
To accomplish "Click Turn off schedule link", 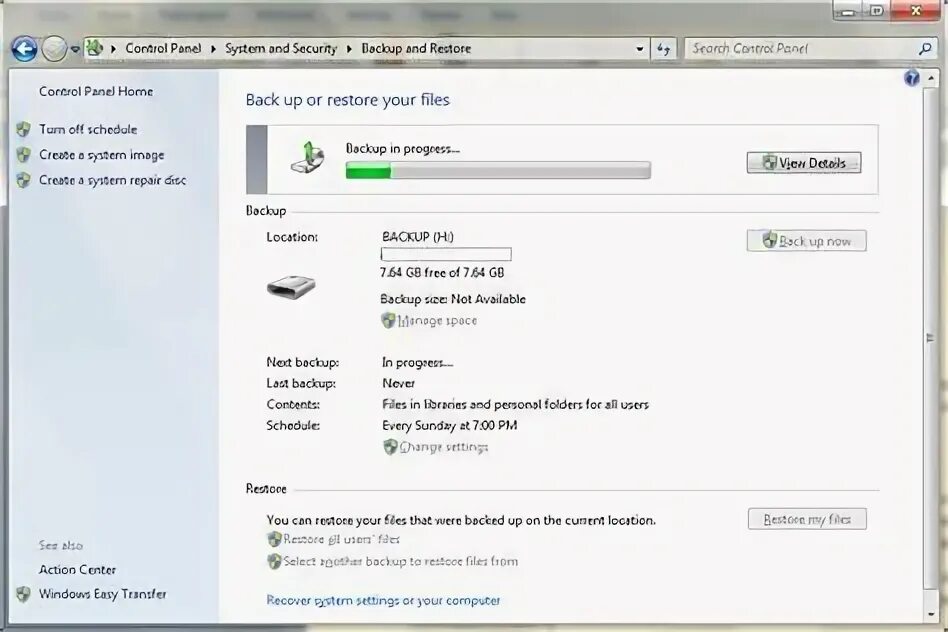I will tap(88, 129).
